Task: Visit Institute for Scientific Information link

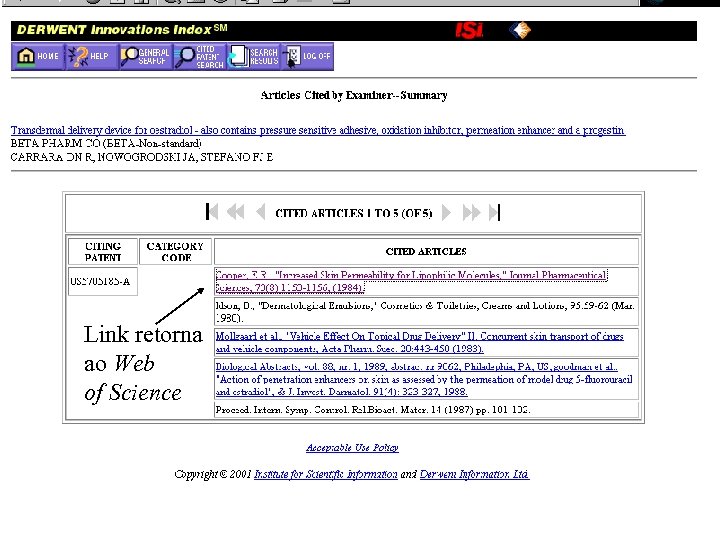Action: [326, 474]
